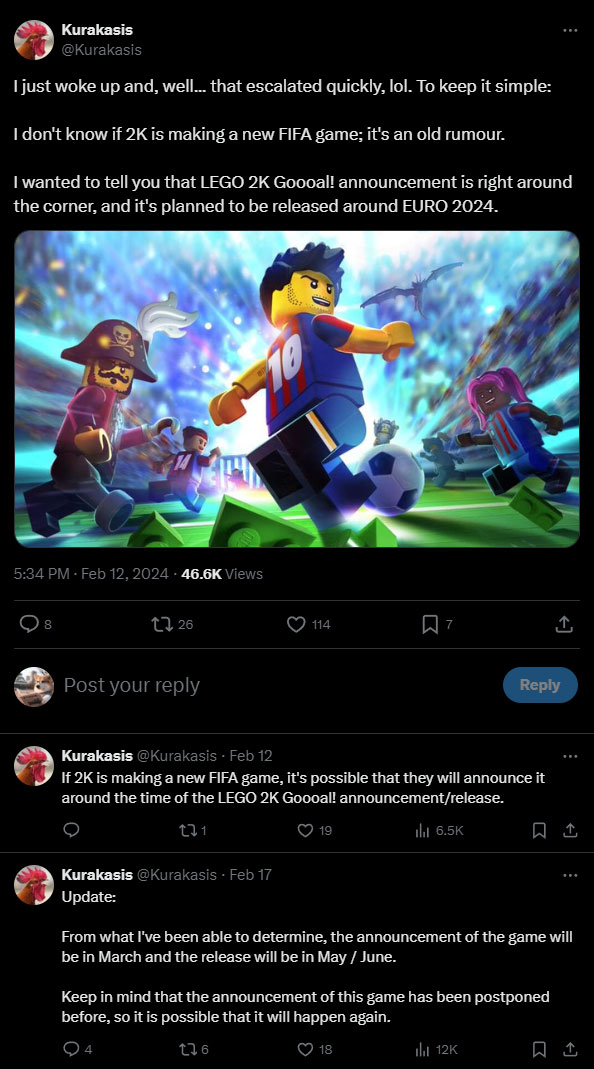Bookmark the main tweet
The width and height of the screenshot is (594, 1069).
click(x=428, y=623)
